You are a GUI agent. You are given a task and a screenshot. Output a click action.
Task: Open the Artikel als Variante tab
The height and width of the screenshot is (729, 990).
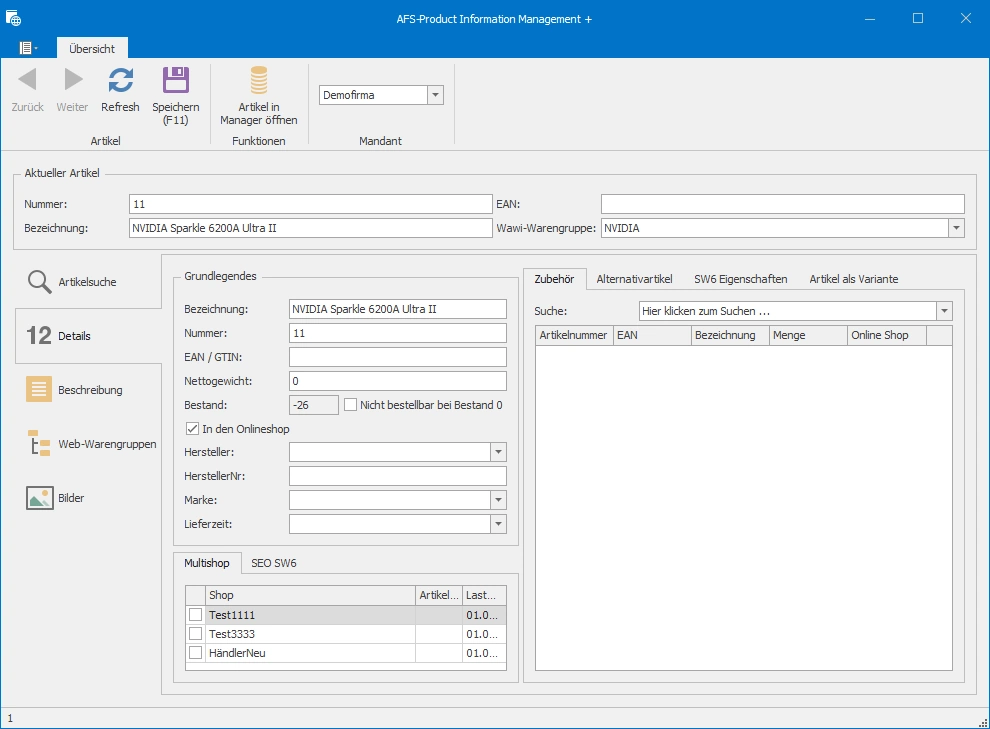click(854, 279)
